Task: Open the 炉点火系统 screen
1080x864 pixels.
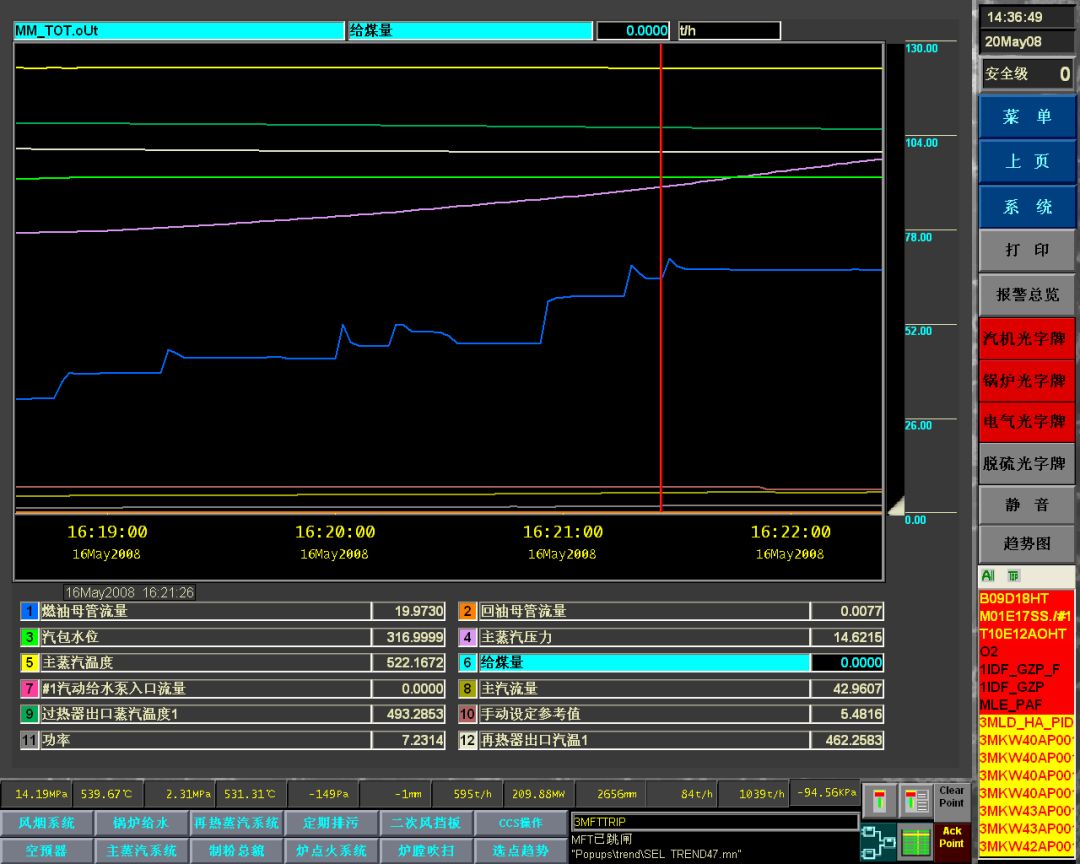Action: click(x=331, y=851)
